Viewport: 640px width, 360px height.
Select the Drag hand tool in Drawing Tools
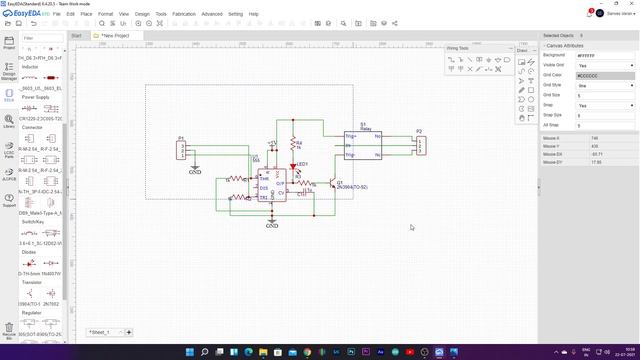pyautogui.click(x=521, y=118)
